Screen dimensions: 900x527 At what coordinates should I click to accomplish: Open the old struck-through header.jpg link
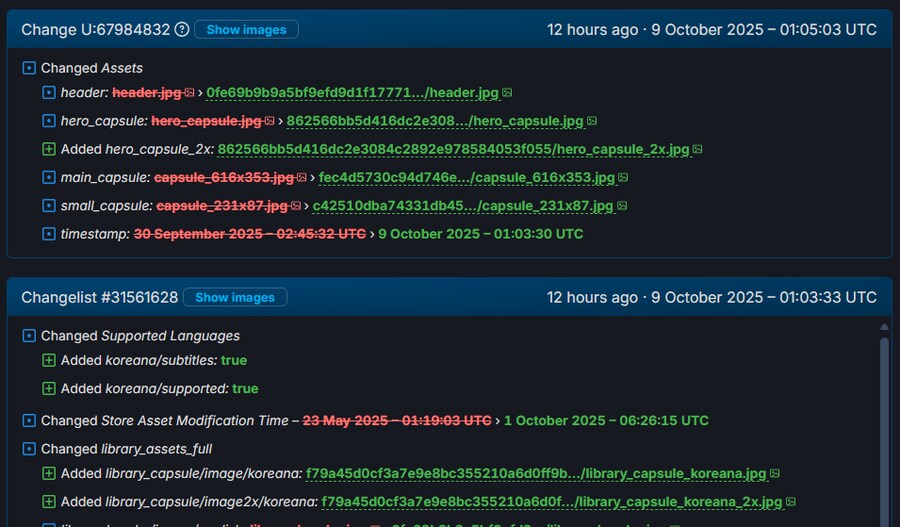click(146, 93)
